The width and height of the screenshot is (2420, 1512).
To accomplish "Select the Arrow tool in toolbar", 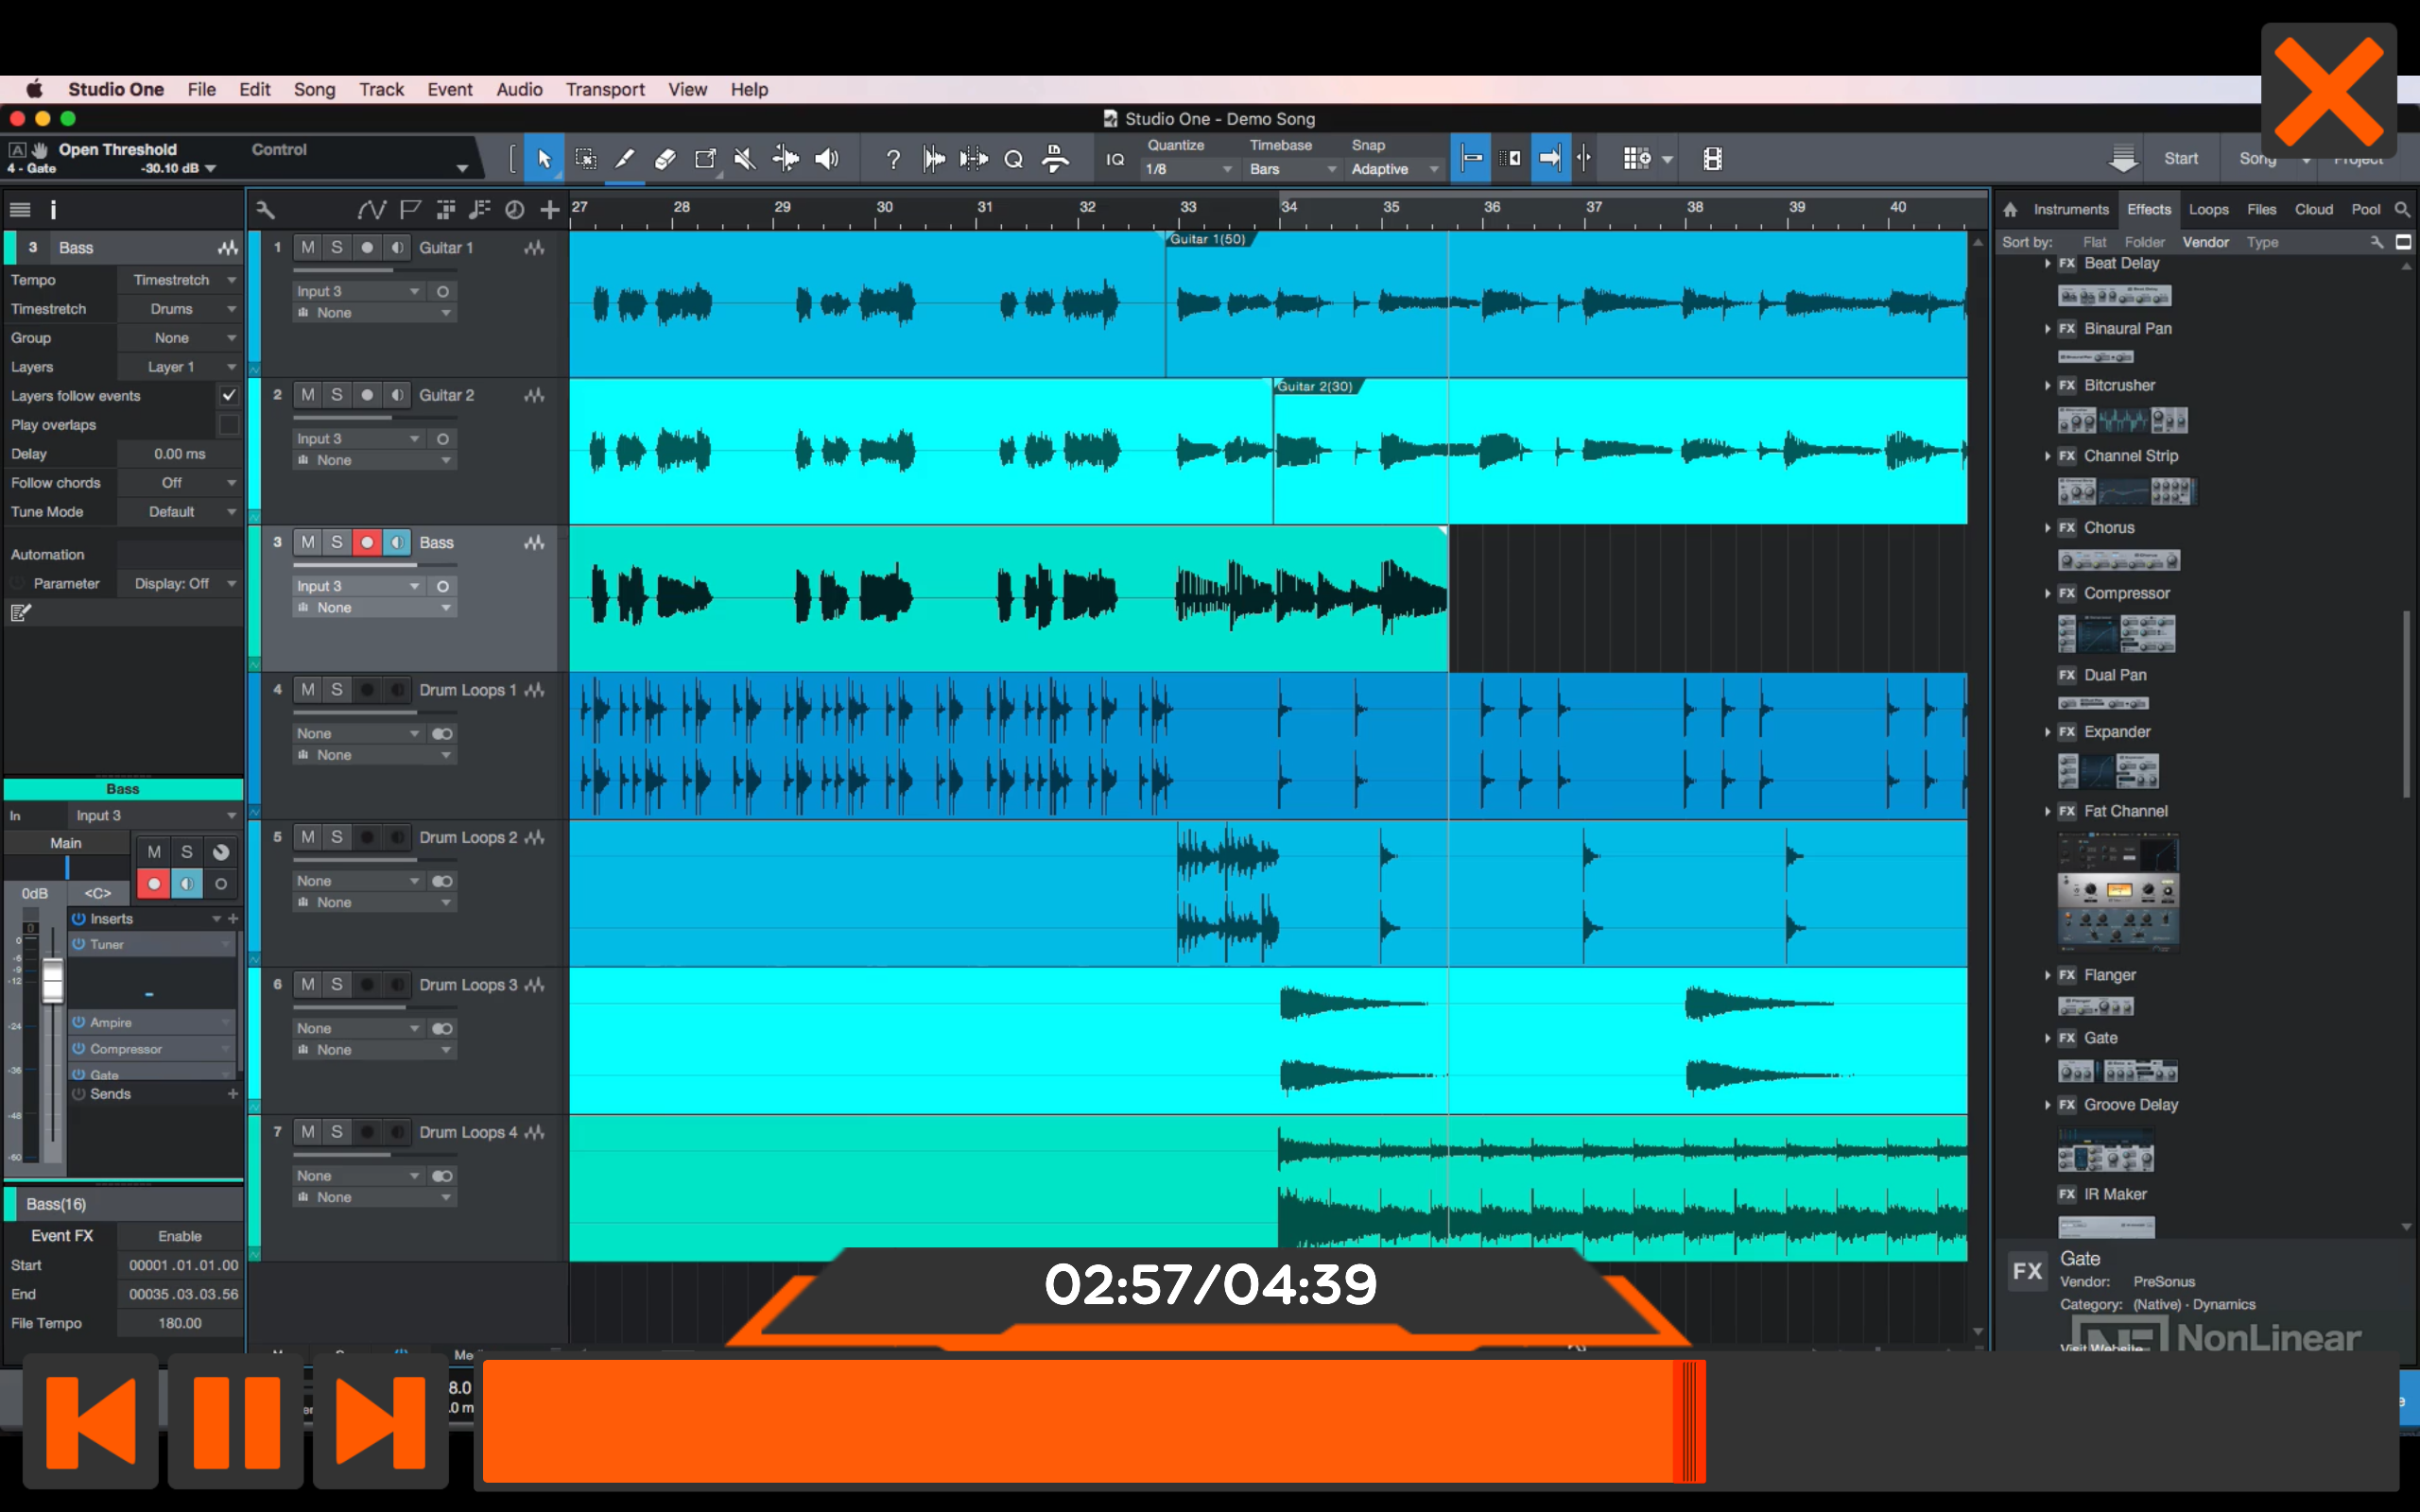I will pos(544,159).
